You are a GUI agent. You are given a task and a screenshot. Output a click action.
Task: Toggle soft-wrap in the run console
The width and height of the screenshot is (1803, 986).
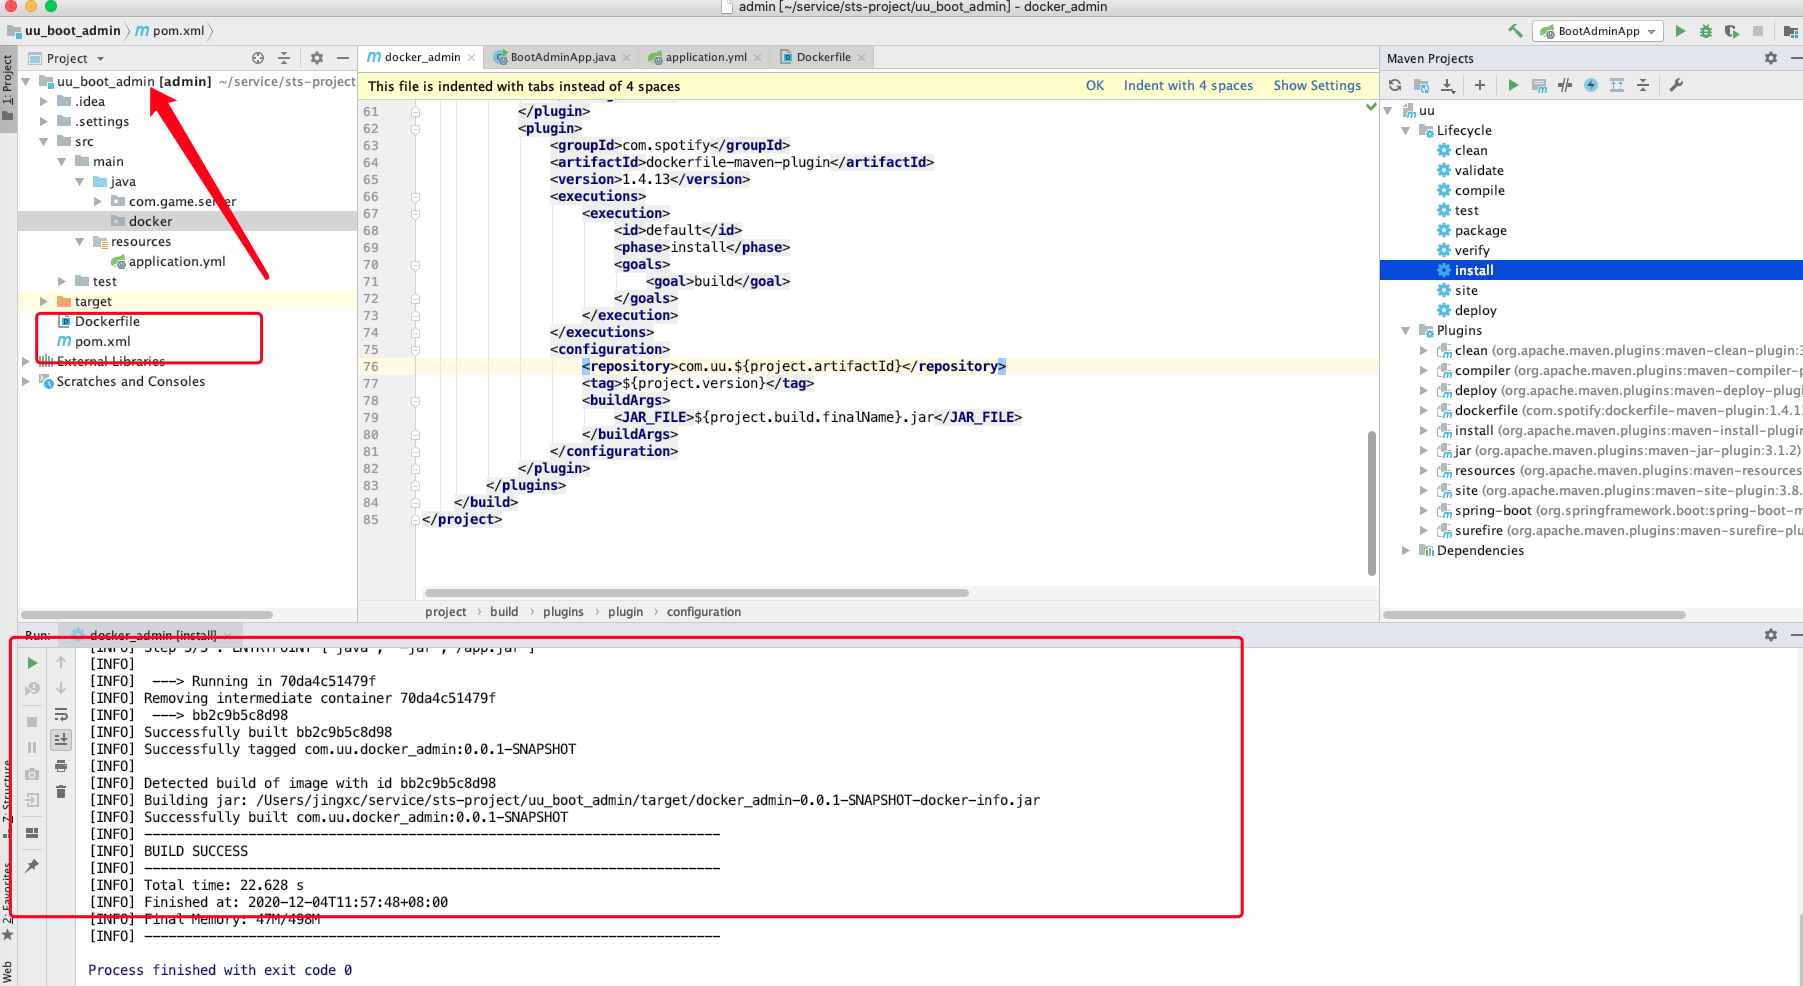[61, 713]
